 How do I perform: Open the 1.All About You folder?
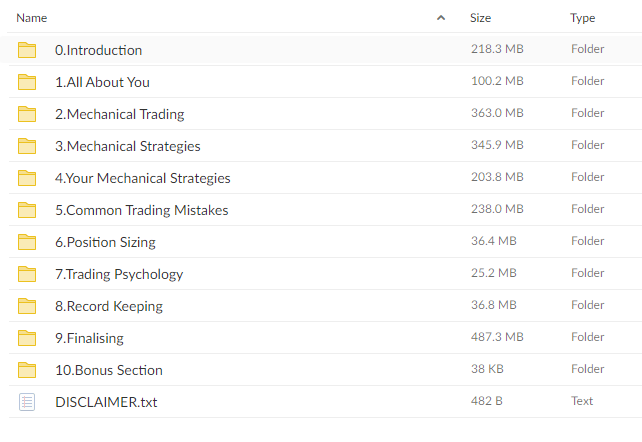click(x=102, y=82)
